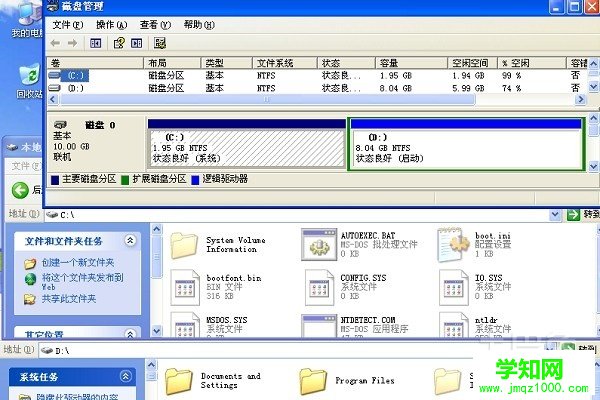Sort volumes by the Volume column header
This screenshot has height=400, width=600.
(95, 63)
